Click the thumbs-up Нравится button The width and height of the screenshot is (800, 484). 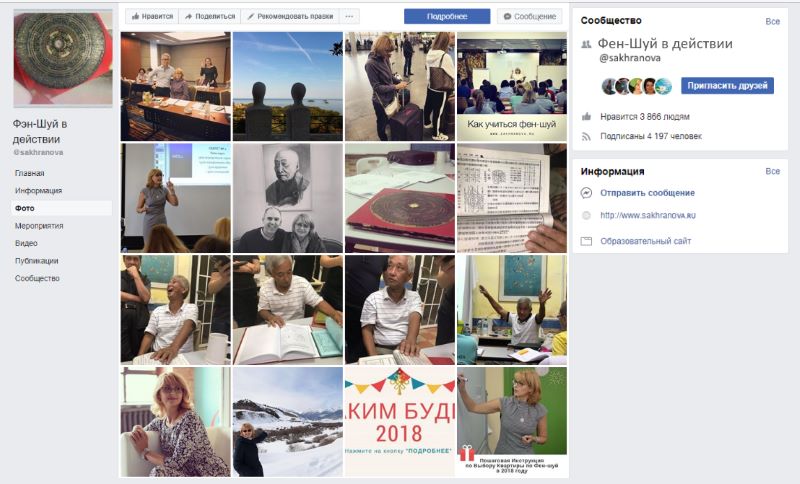click(152, 16)
